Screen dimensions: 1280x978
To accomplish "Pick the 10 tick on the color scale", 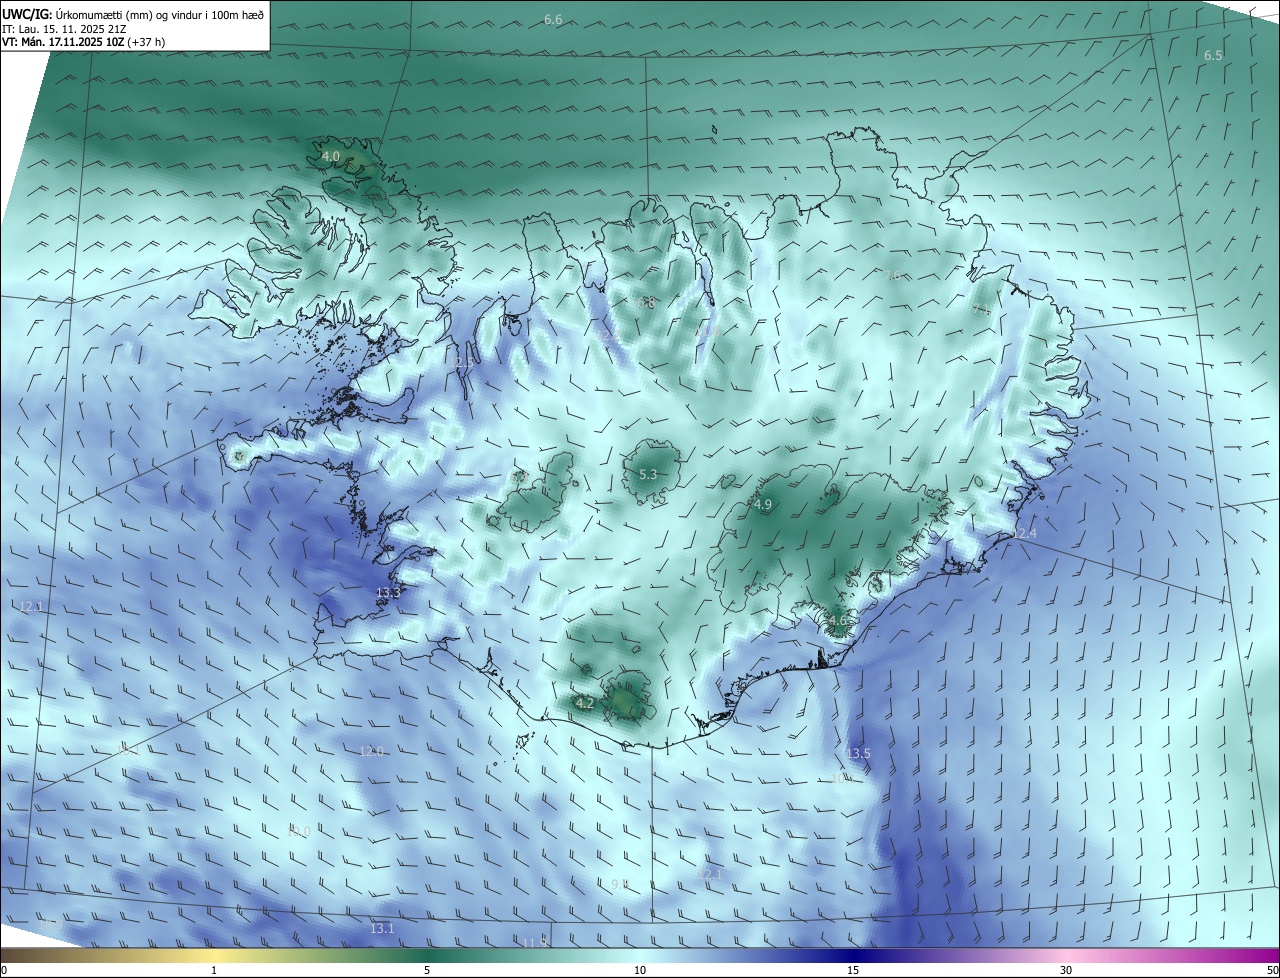I will (640, 970).
